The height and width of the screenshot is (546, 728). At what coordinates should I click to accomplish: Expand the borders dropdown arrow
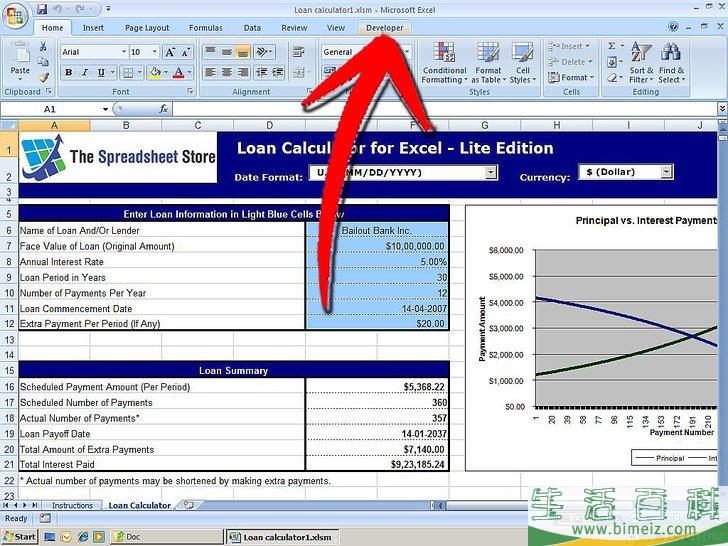pyautogui.click(x=141, y=72)
